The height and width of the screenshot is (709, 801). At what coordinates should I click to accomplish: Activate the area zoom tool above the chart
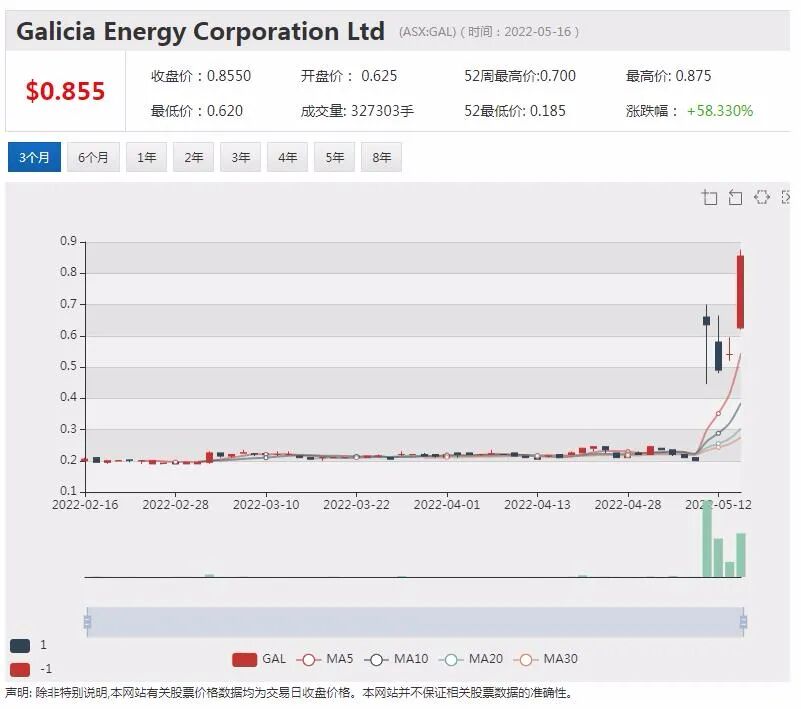[x=710, y=197]
